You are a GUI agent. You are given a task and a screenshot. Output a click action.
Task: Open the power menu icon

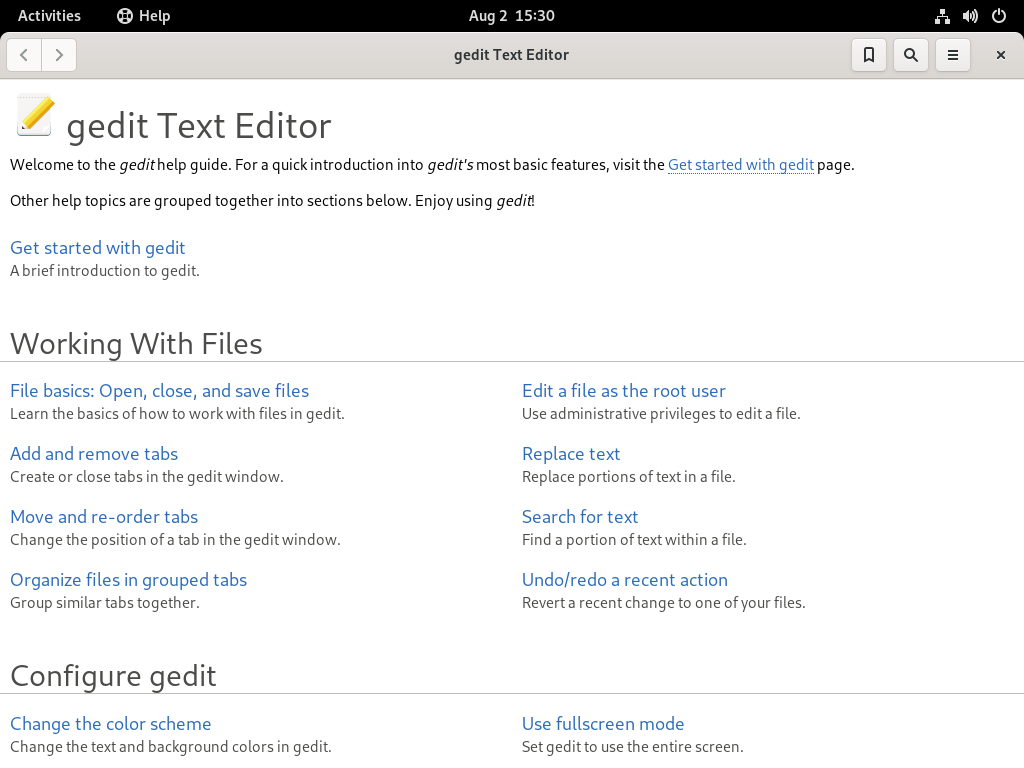[x=999, y=16]
